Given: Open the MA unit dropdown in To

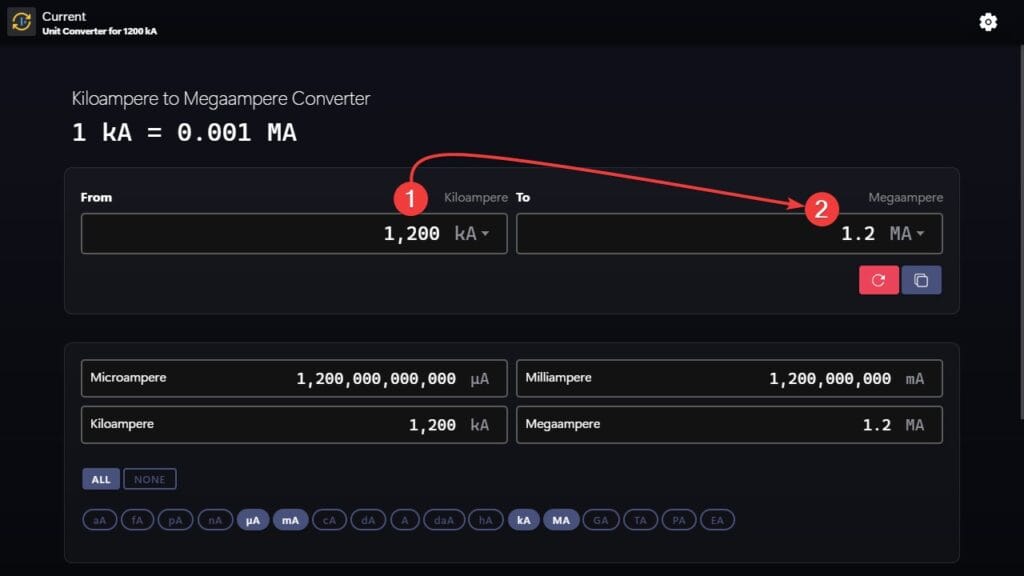Looking at the screenshot, I should tap(907, 233).
